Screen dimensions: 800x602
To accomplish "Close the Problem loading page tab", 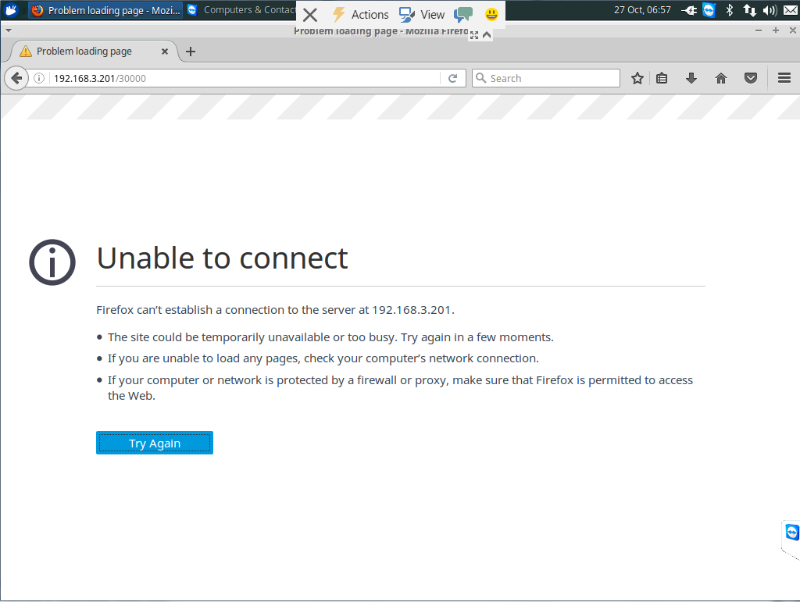I will [x=164, y=52].
